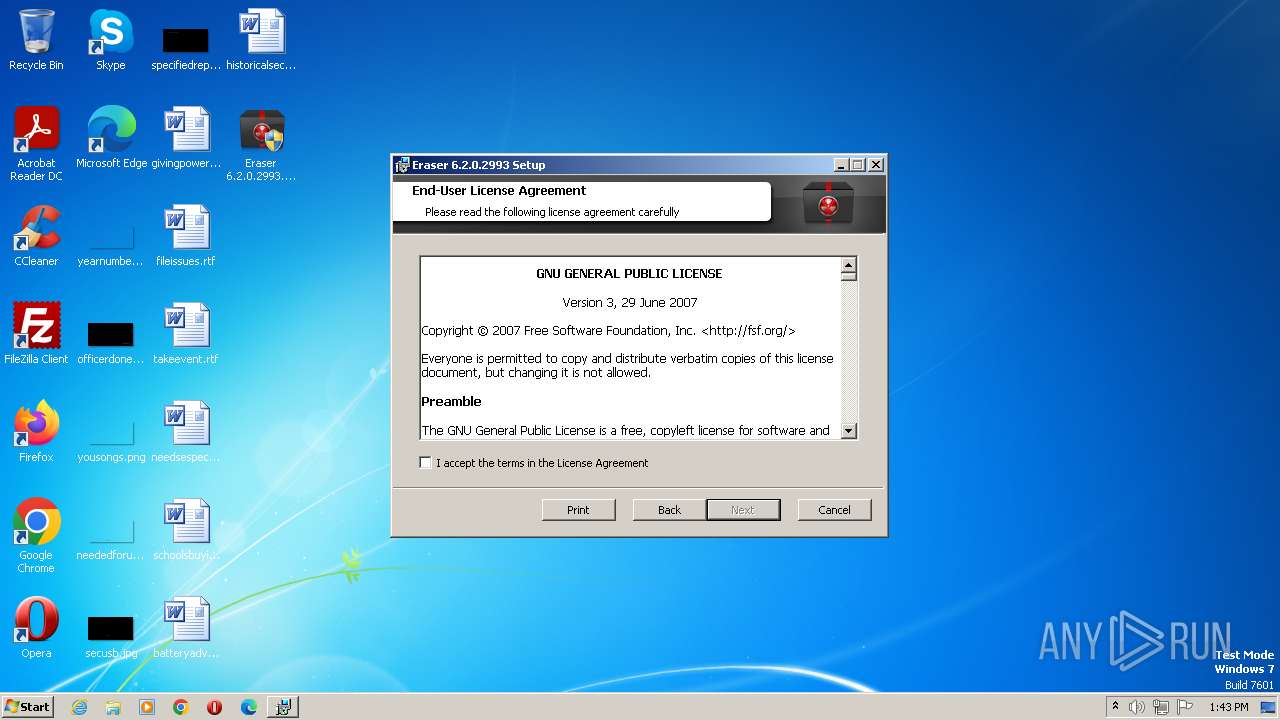Image resolution: width=1280 pixels, height=720 pixels.
Task: Launch Opera from the desktop
Action: coord(36,628)
